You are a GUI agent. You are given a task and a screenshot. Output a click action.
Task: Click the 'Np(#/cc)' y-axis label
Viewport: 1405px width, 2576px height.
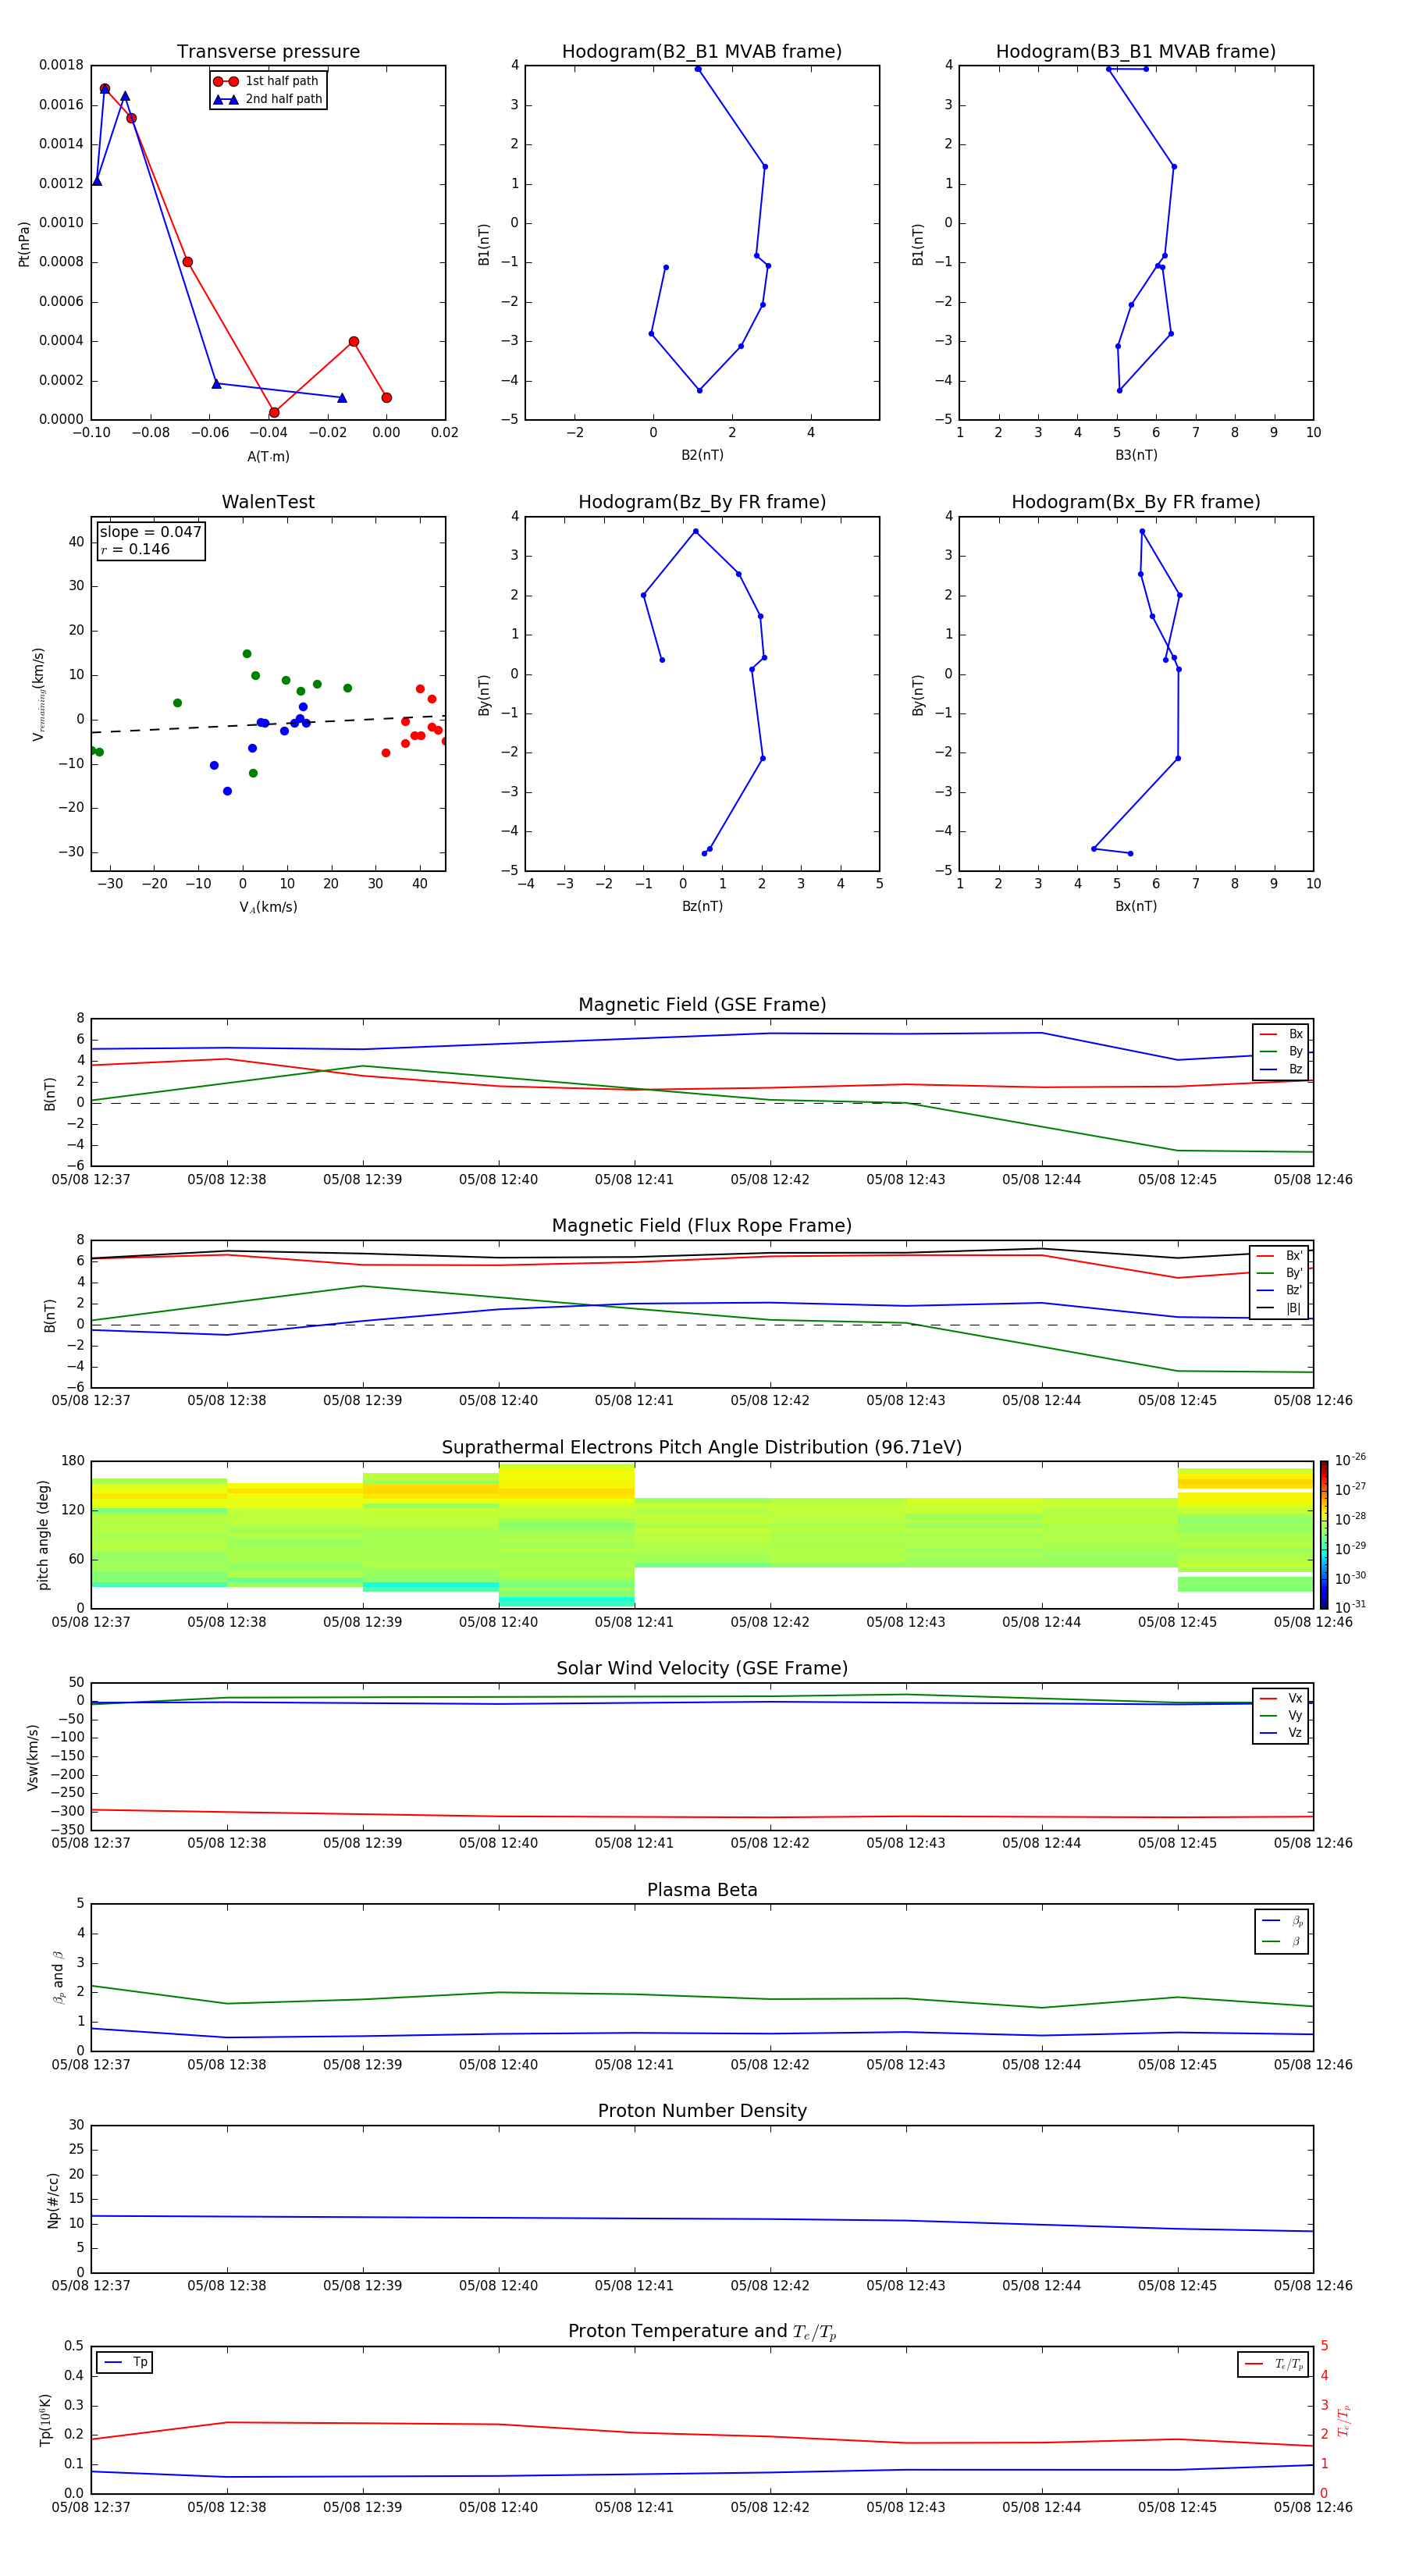point(53,2200)
